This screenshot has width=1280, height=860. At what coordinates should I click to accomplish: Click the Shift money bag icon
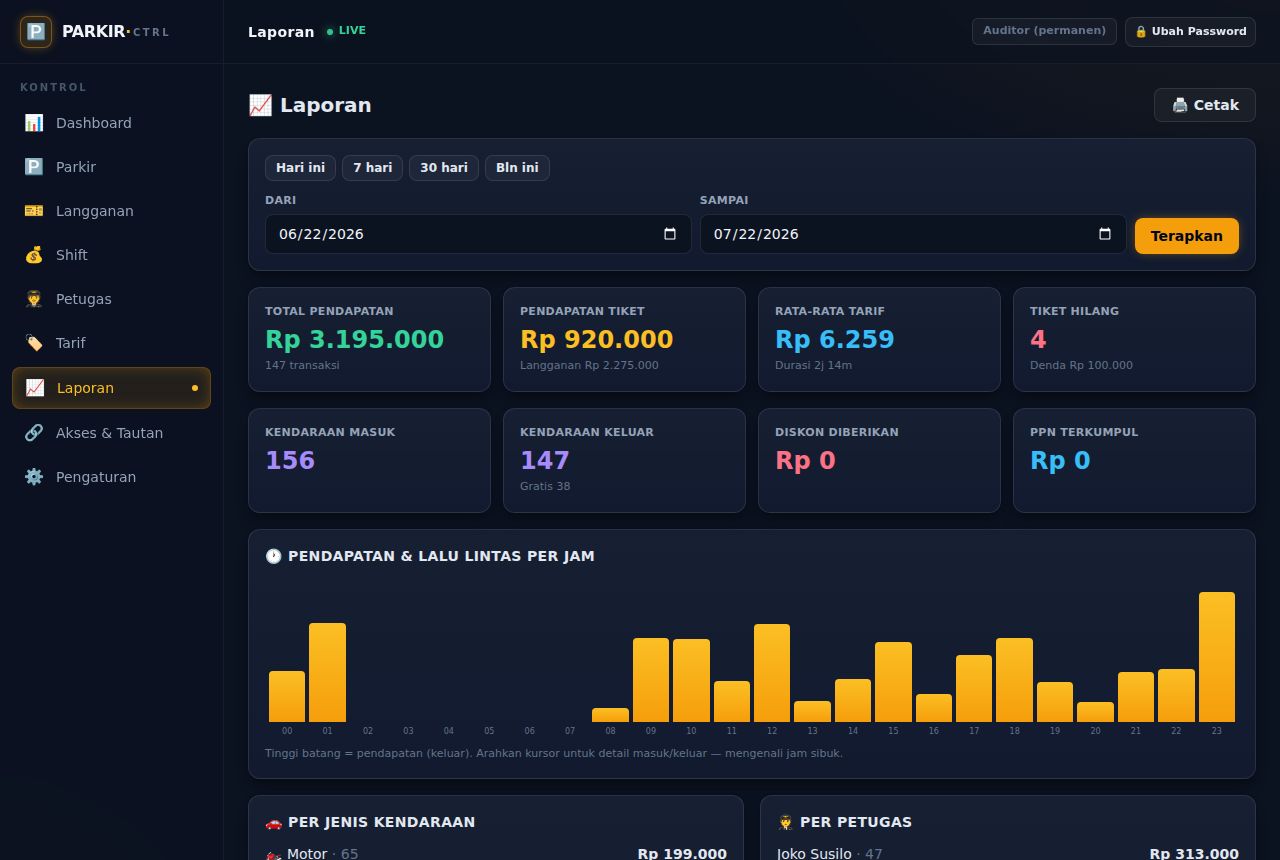34,255
